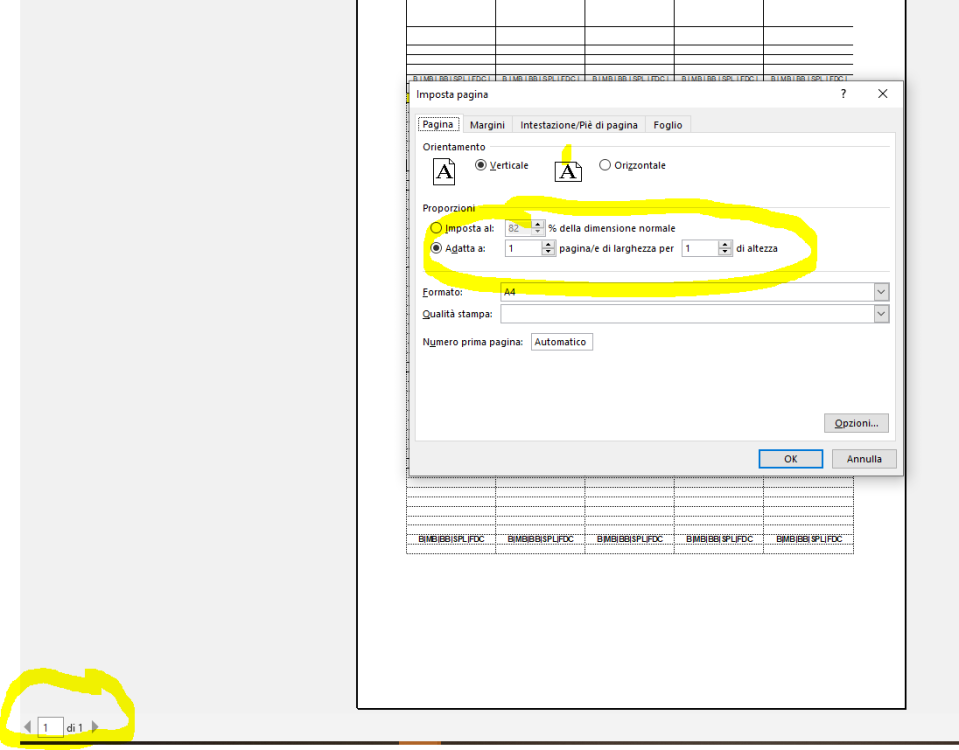Switch to the Foglio tab
This screenshot has width=959, height=750.
point(667,125)
